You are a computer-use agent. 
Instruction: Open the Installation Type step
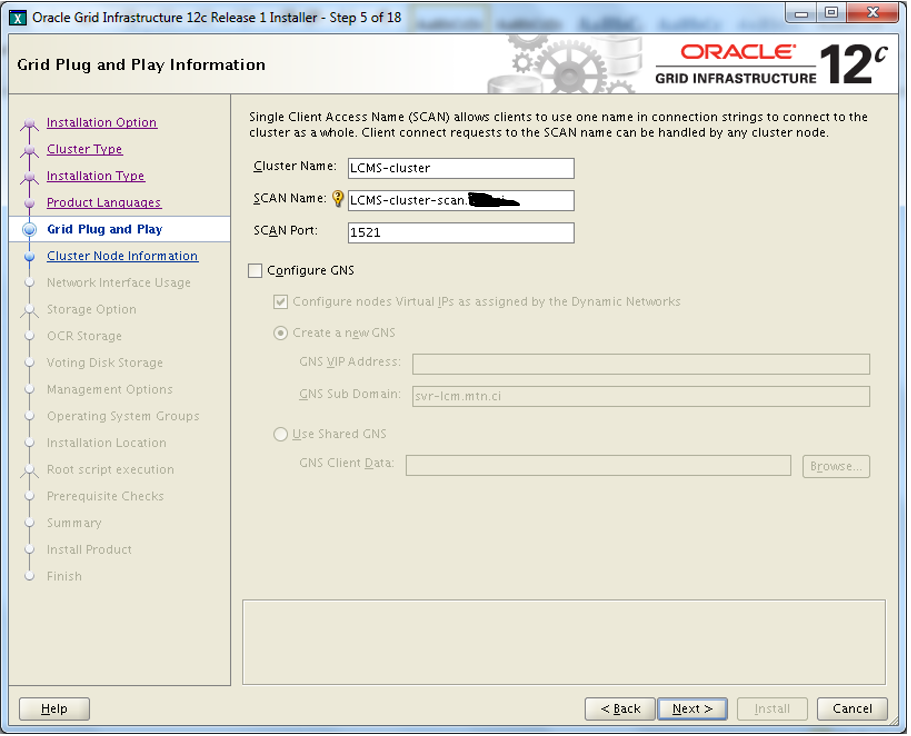(95, 177)
